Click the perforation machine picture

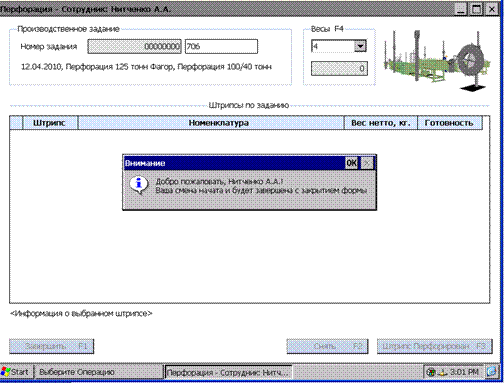(437, 60)
